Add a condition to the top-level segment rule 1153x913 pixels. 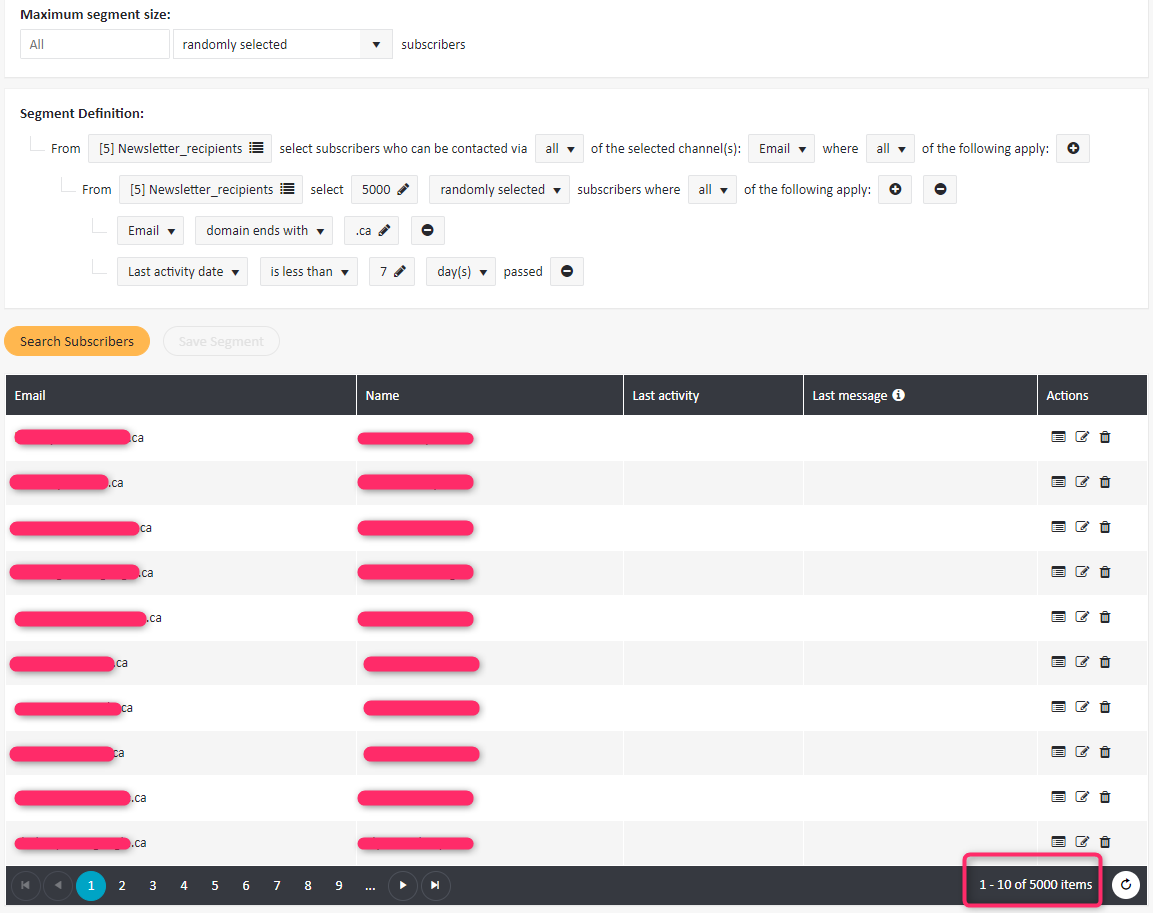[x=1073, y=148]
